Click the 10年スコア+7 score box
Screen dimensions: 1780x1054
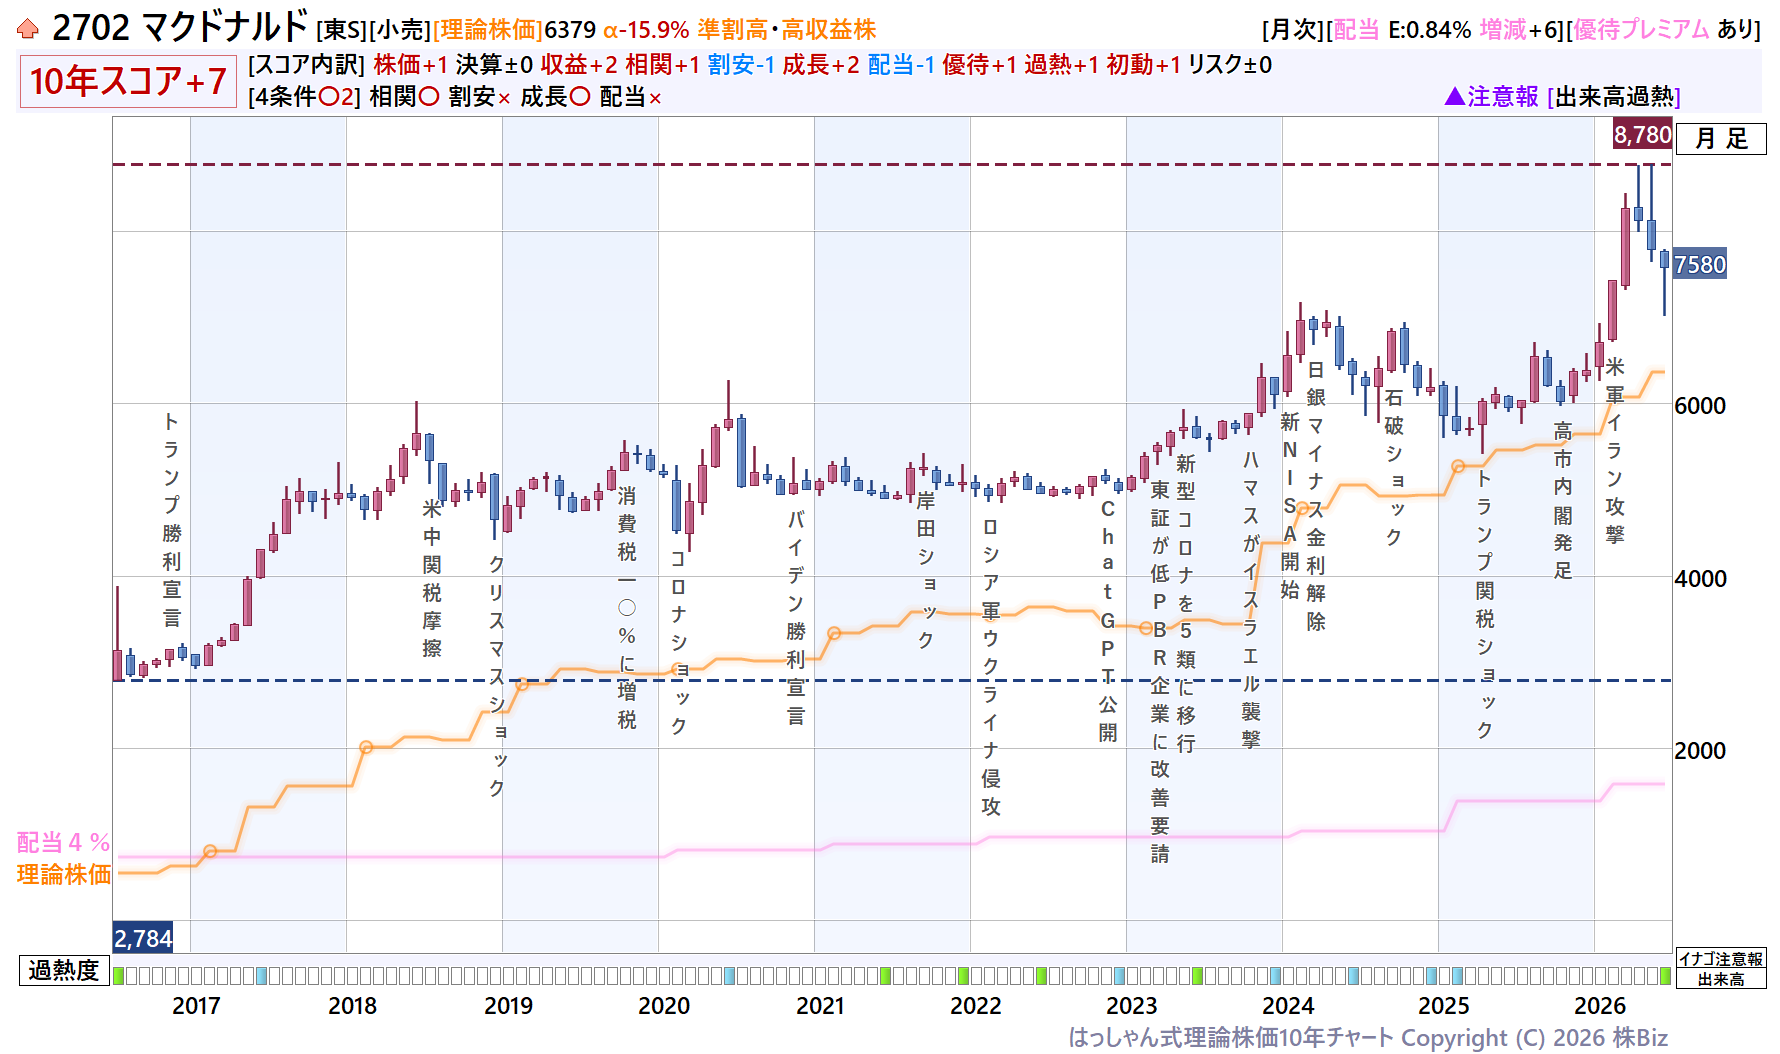pyautogui.click(x=128, y=81)
